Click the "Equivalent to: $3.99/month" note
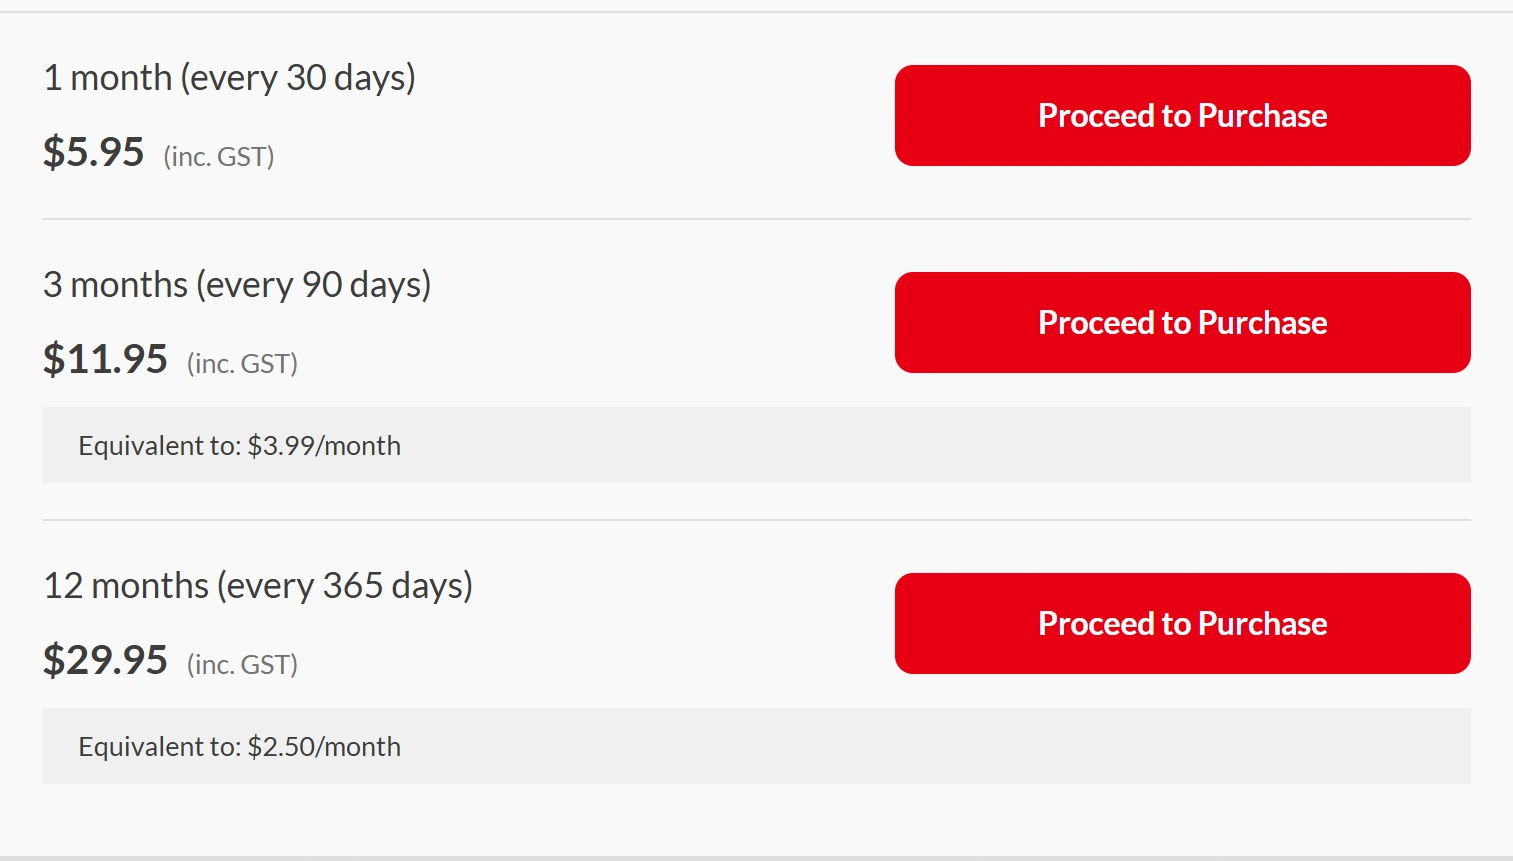 click(240, 446)
